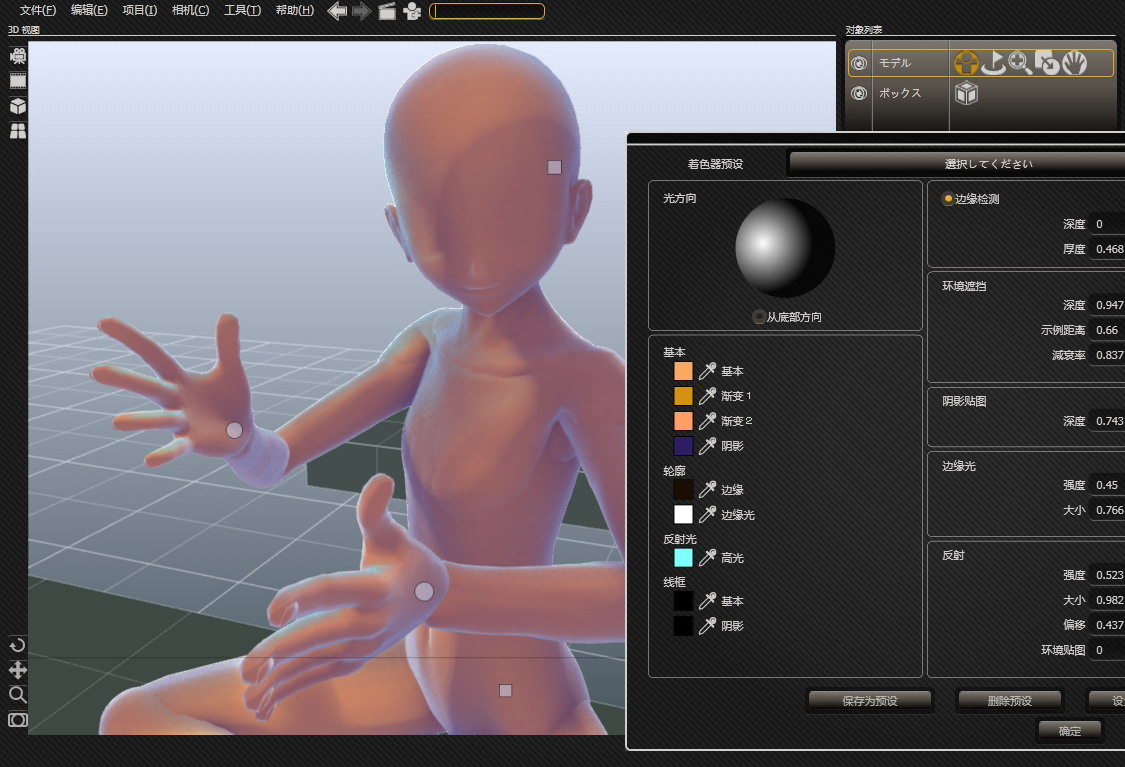Click the 3D cube icon in left sidebar
The image size is (1125, 767).
coord(18,106)
